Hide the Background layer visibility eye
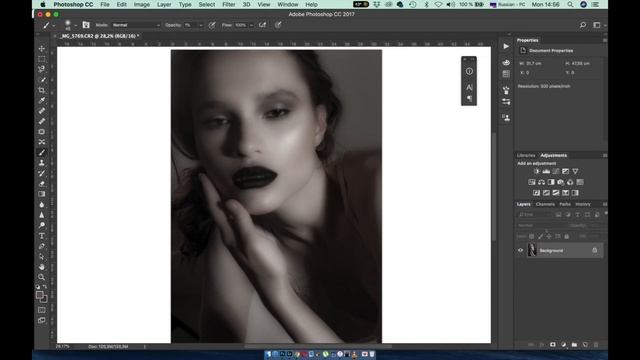The image size is (640, 360). pos(520,250)
